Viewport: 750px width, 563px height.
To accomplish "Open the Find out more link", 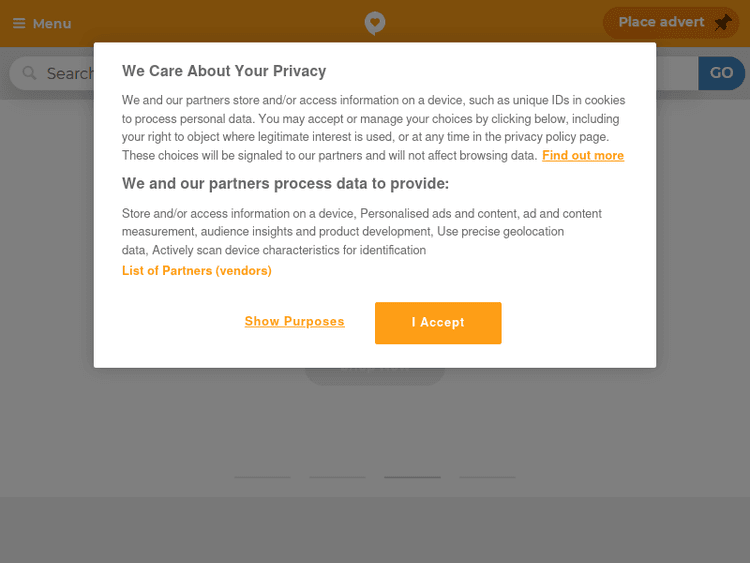I will point(583,156).
